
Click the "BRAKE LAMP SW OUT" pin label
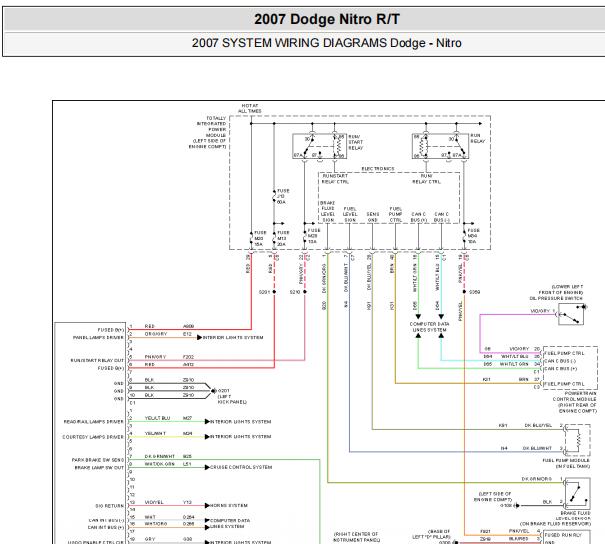tap(99, 467)
